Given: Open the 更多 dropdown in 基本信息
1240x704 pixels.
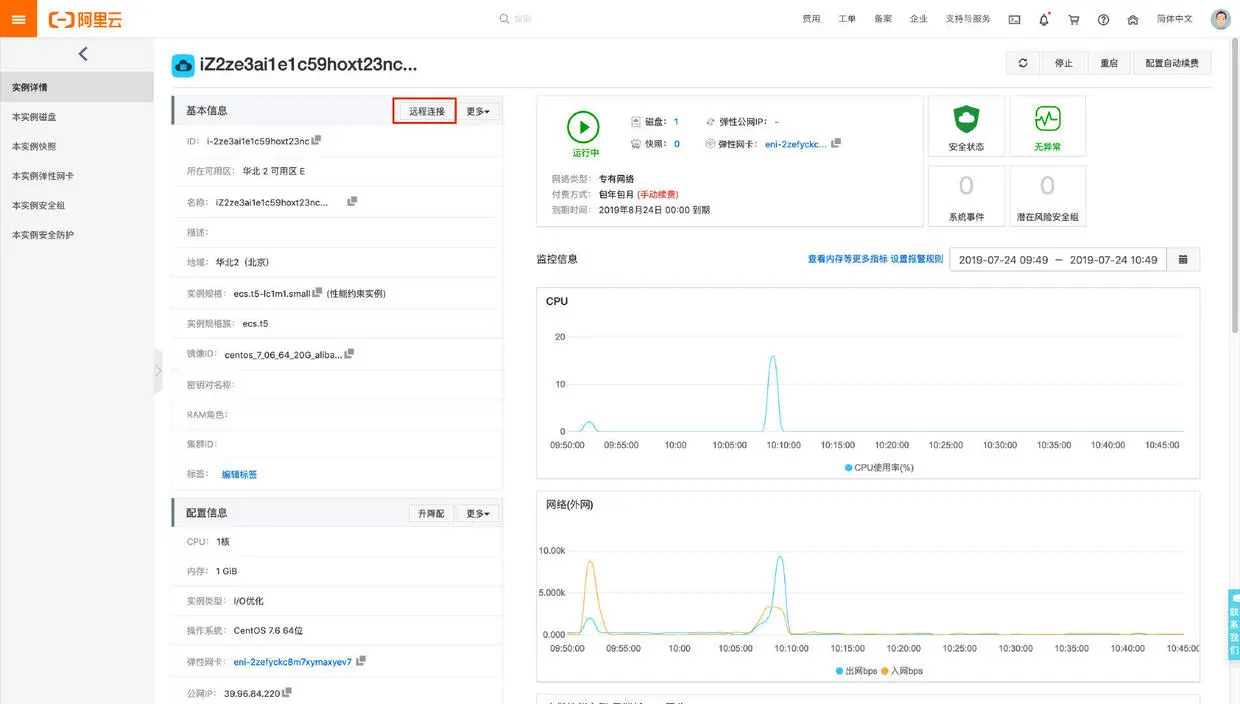Looking at the screenshot, I should pyautogui.click(x=478, y=111).
